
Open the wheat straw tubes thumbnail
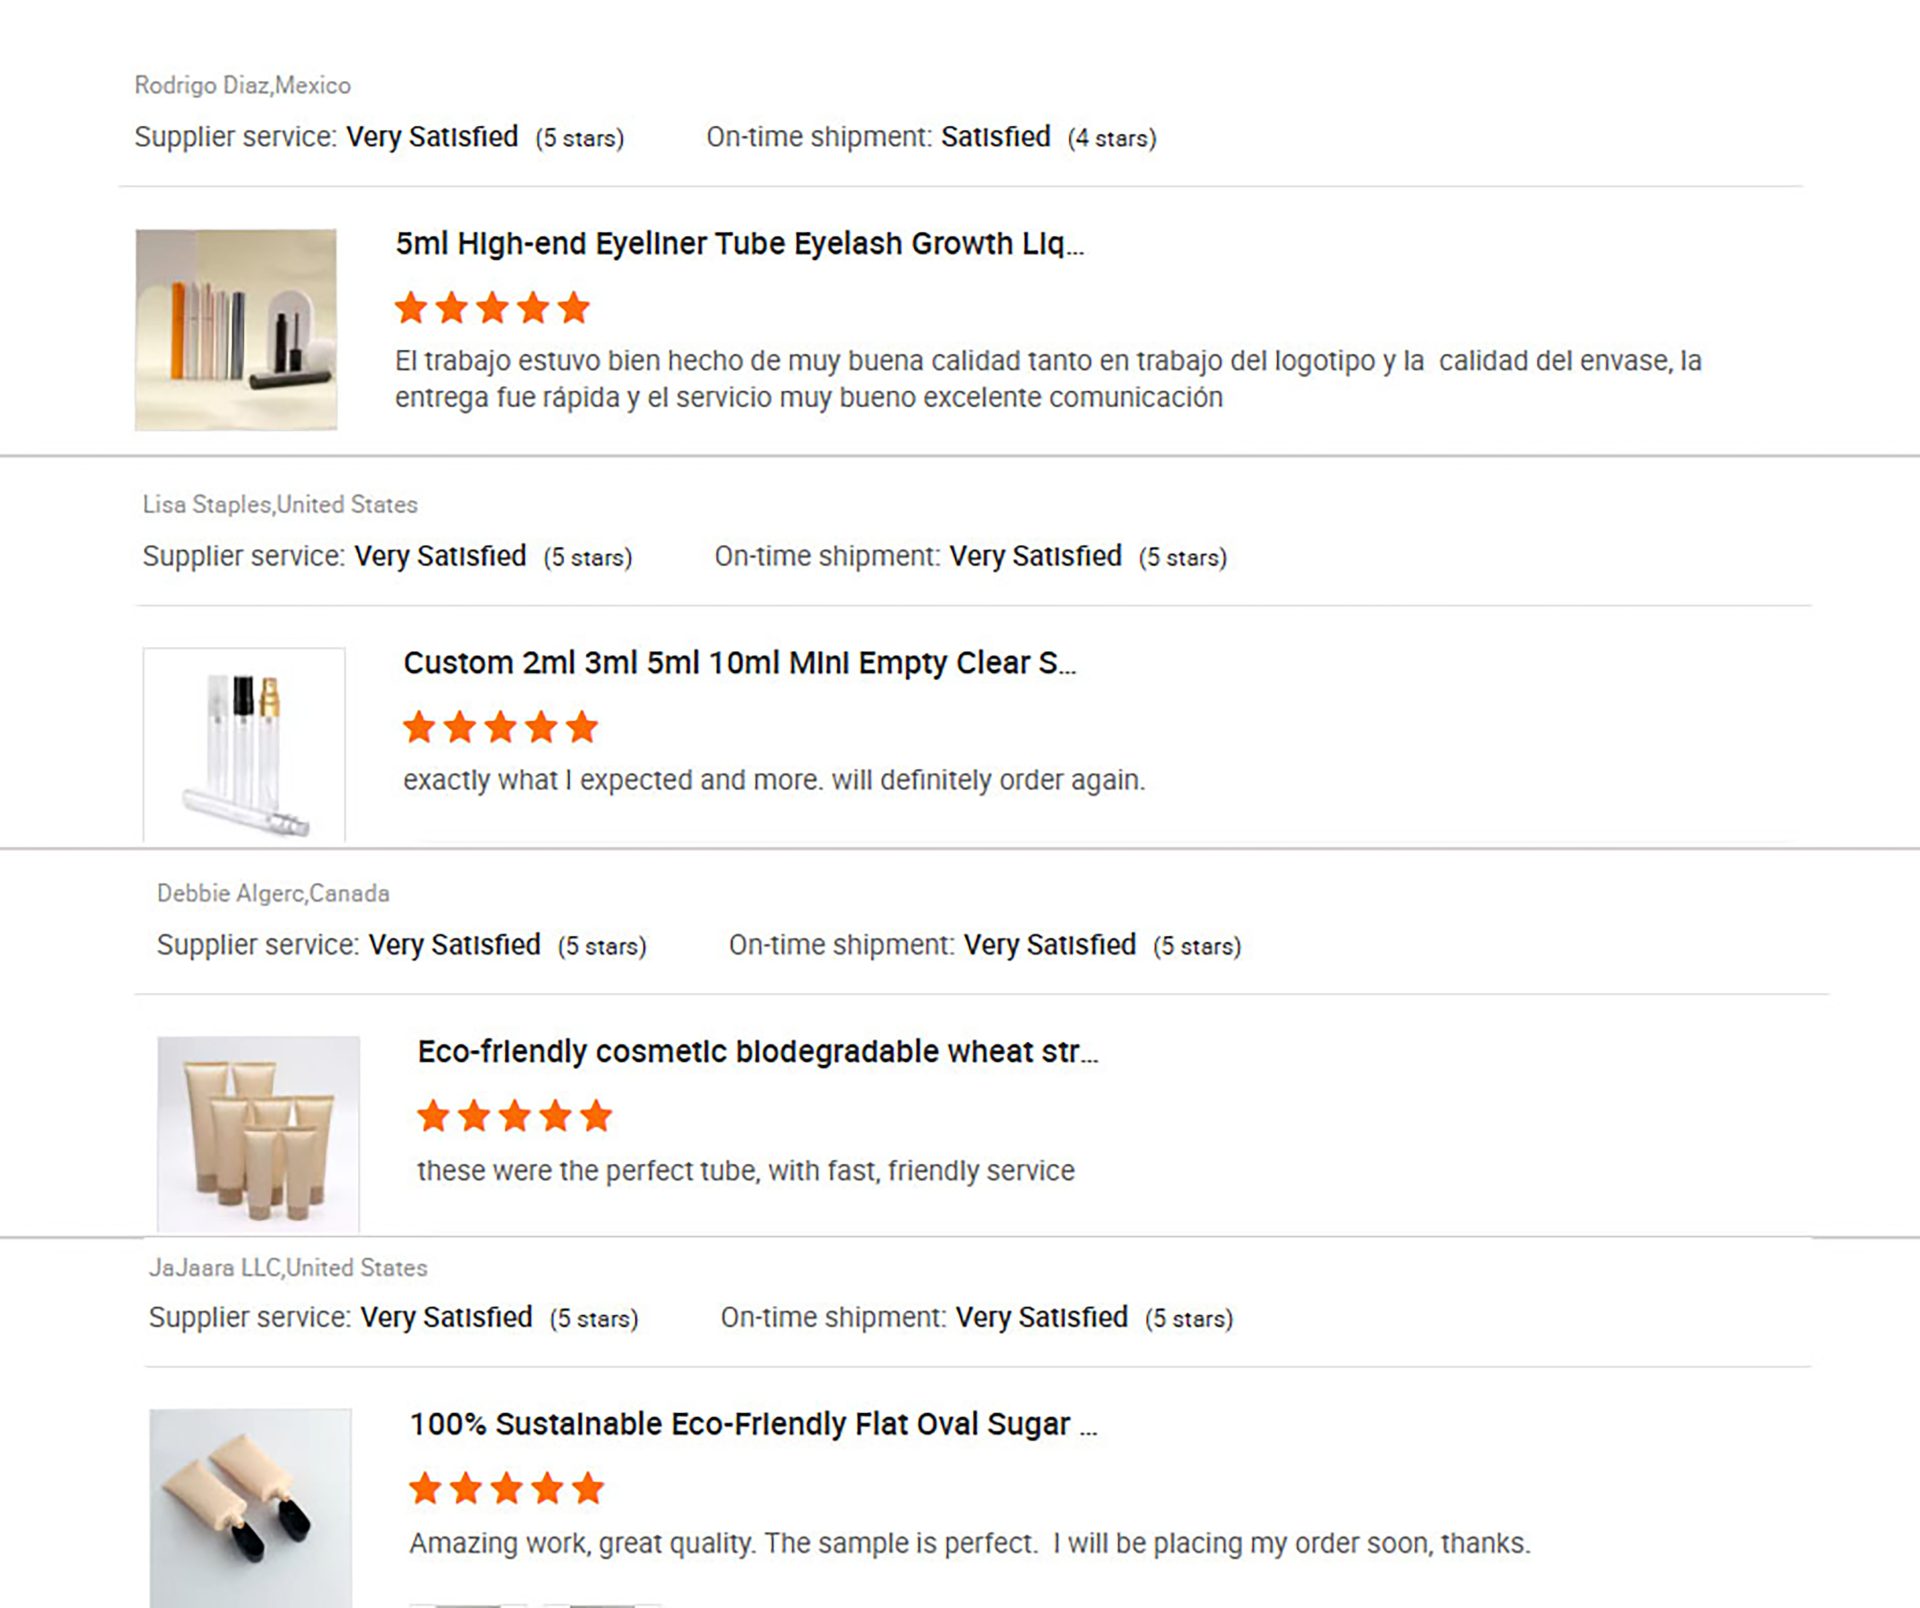258,1133
